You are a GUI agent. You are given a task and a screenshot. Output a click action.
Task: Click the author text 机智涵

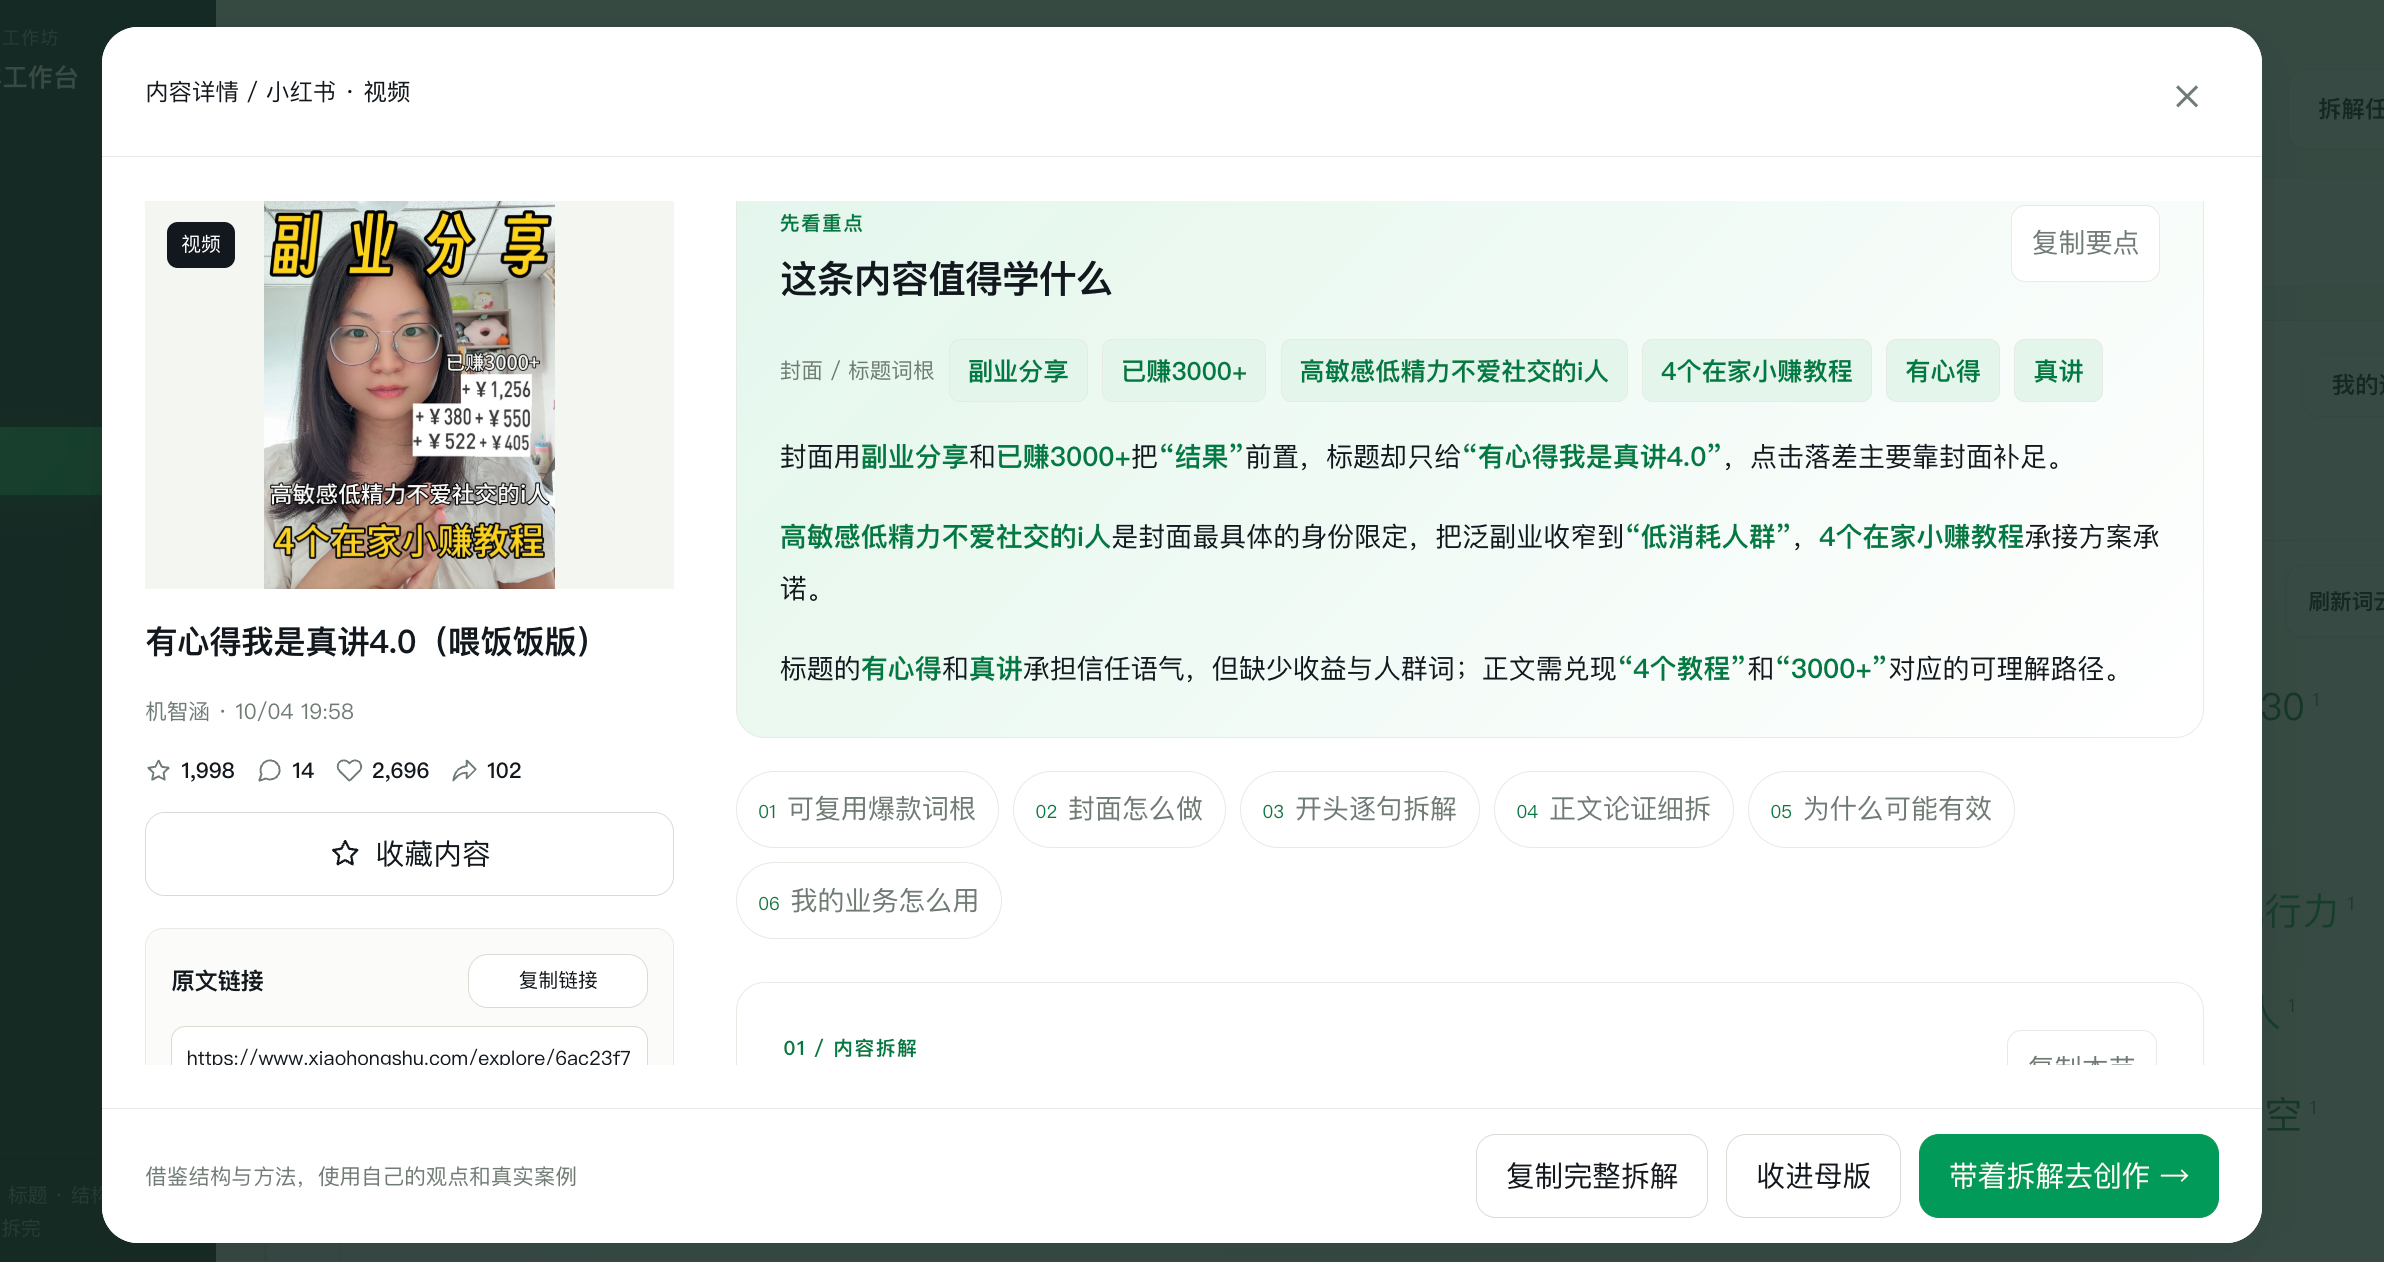point(177,712)
